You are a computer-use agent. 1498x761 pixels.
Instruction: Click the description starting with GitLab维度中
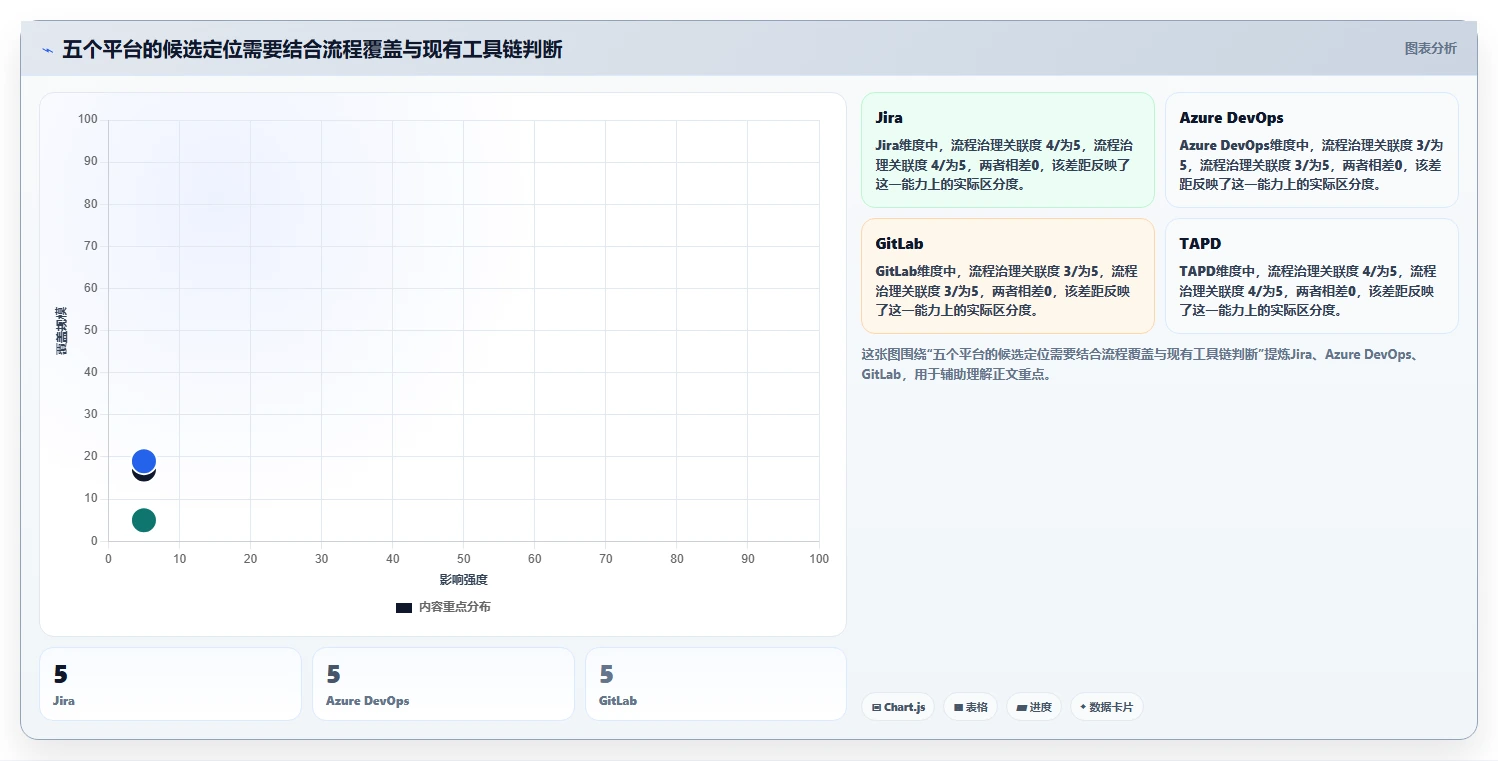(x=1007, y=290)
